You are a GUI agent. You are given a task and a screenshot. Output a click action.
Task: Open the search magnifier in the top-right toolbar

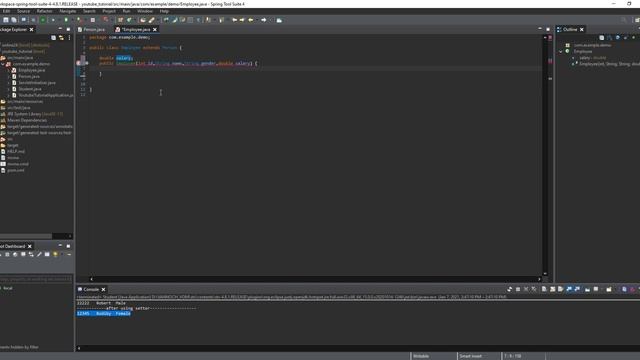pos(623,20)
